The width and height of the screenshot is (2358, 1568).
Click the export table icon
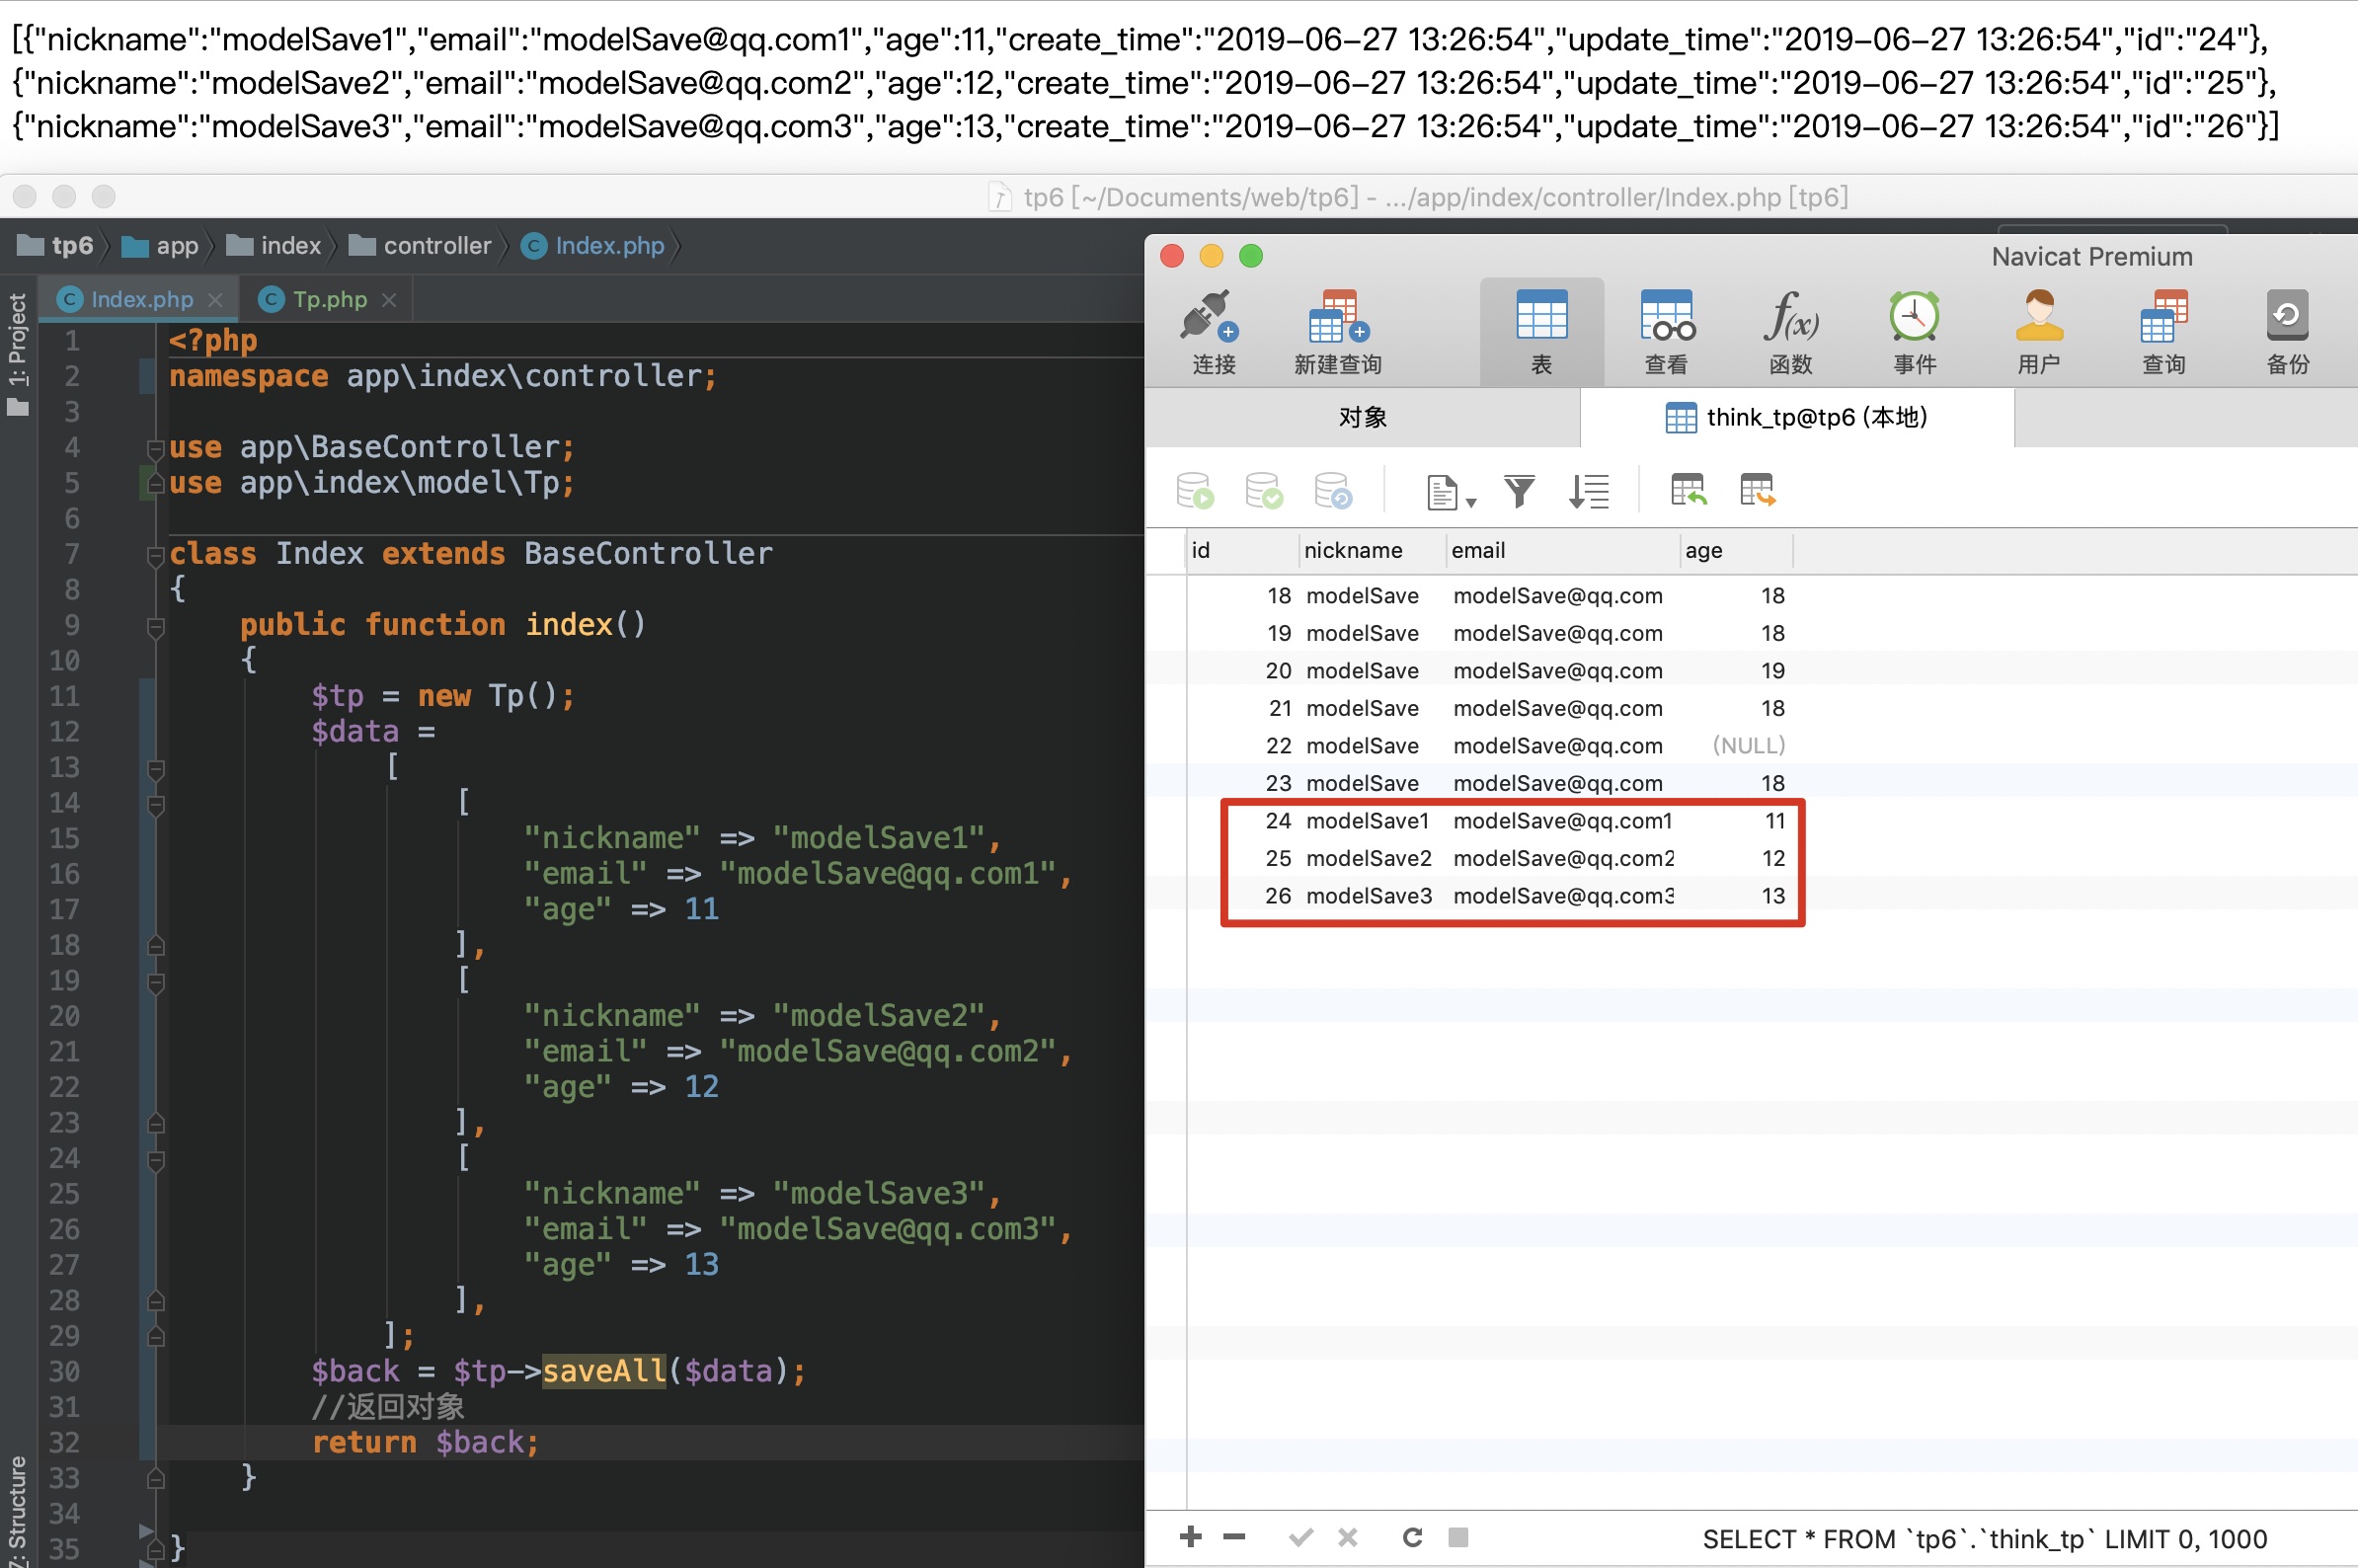tap(1757, 490)
